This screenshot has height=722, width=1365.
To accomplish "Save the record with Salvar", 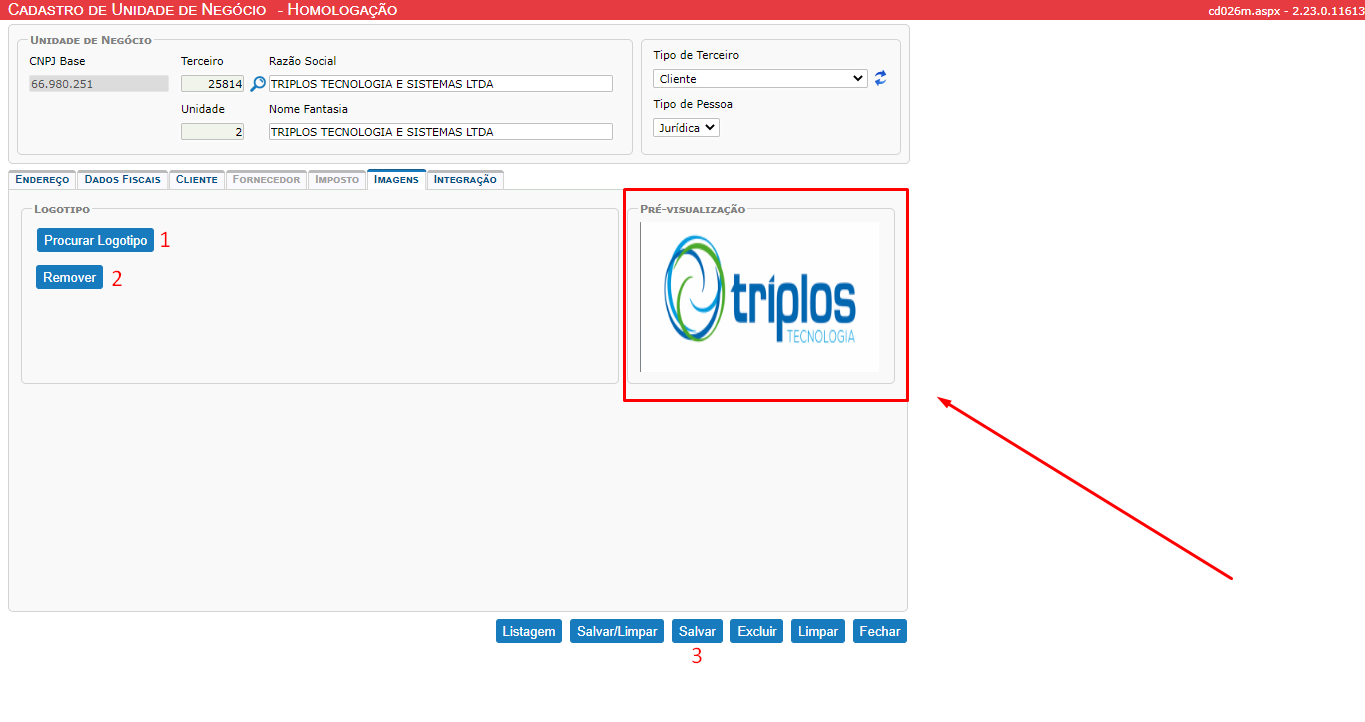I will (697, 631).
